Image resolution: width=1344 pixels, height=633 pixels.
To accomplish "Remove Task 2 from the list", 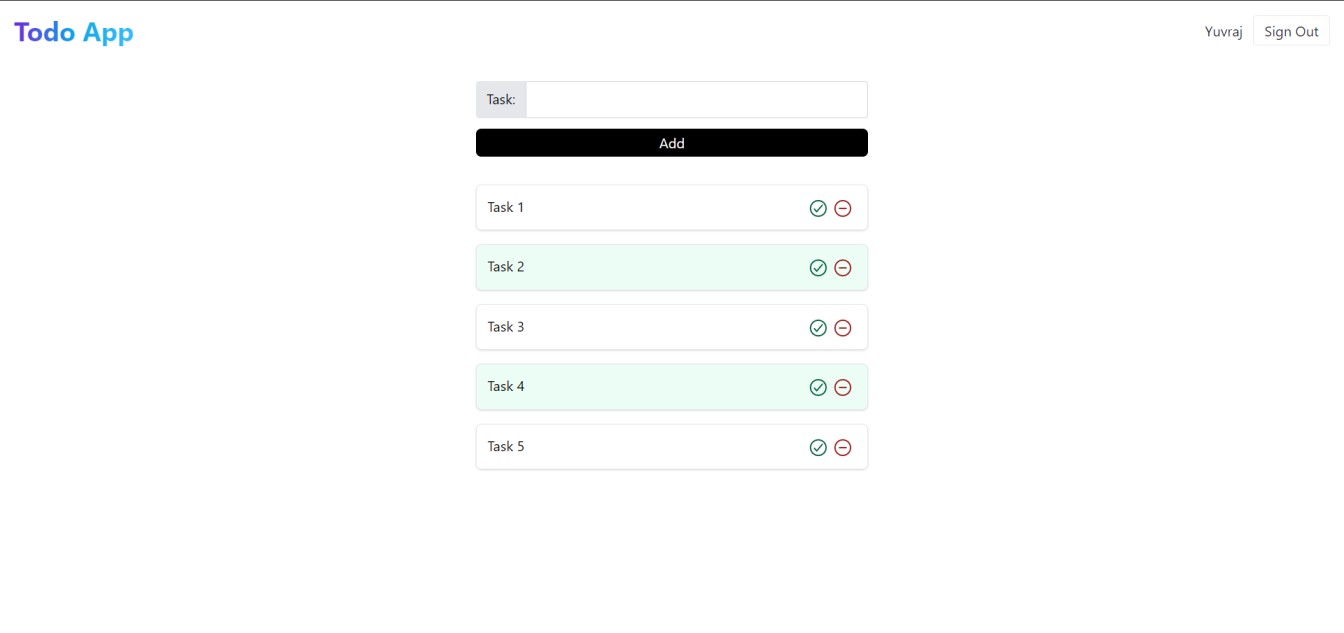I will (843, 268).
